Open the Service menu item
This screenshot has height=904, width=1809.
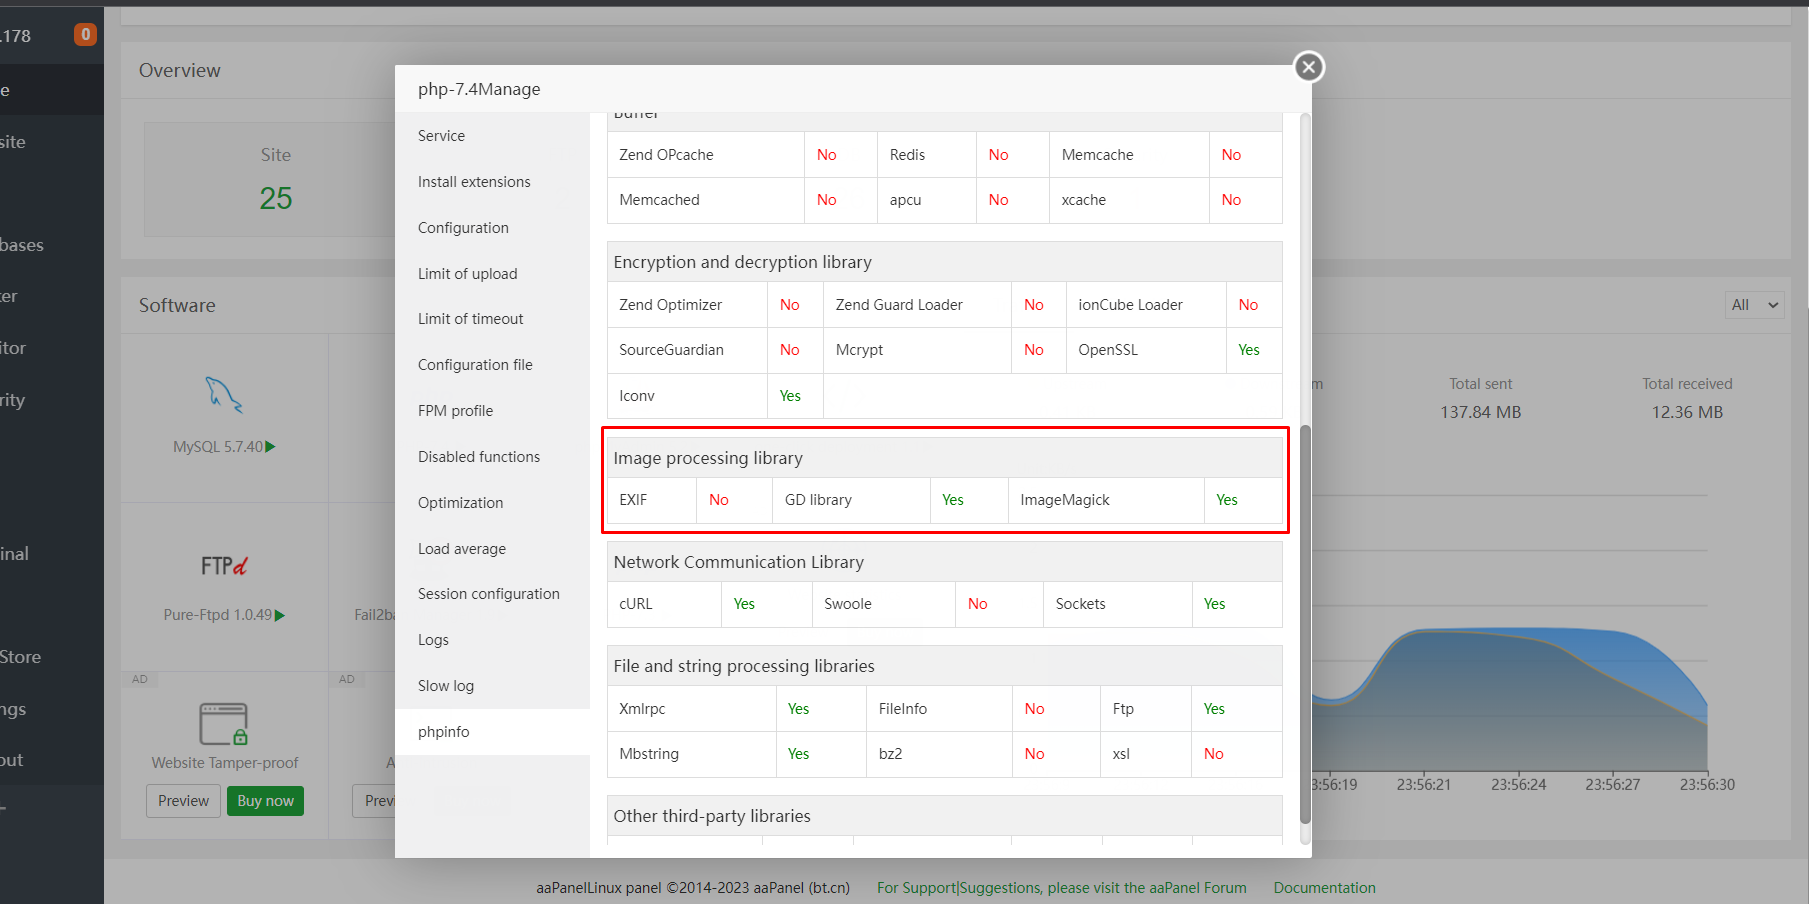coord(492,136)
